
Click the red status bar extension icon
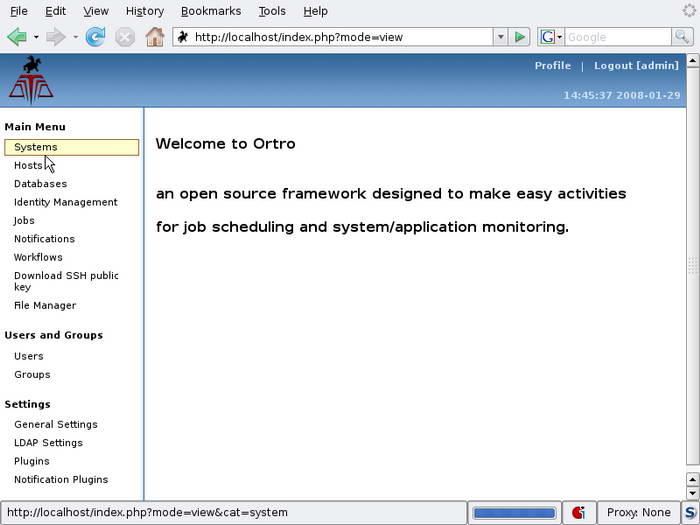pyautogui.click(x=579, y=512)
